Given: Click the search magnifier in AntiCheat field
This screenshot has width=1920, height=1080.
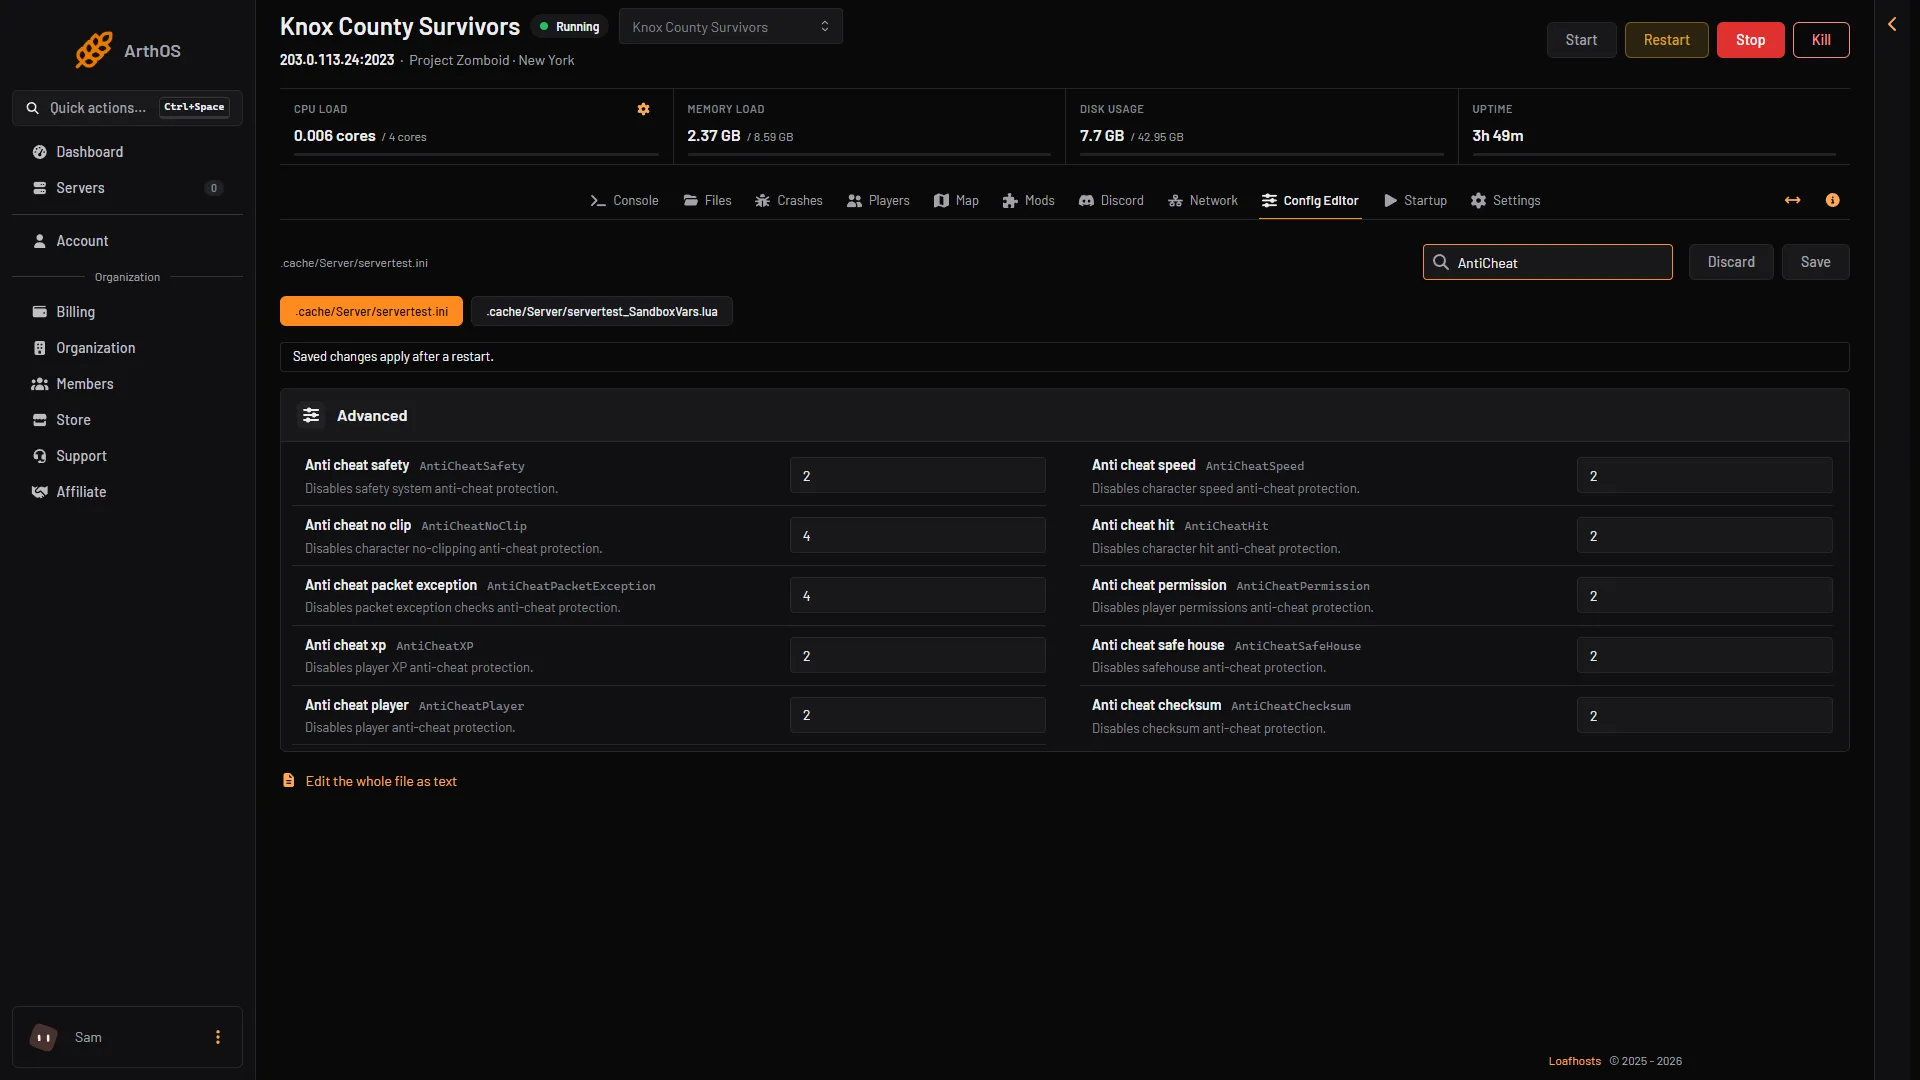Looking at the screenshot, I should tap(1441, 262).
